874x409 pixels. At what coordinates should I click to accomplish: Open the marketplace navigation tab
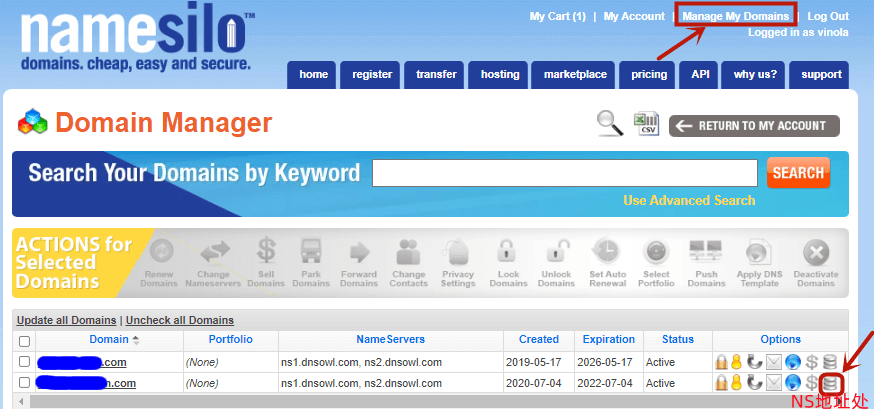(575, 75)
